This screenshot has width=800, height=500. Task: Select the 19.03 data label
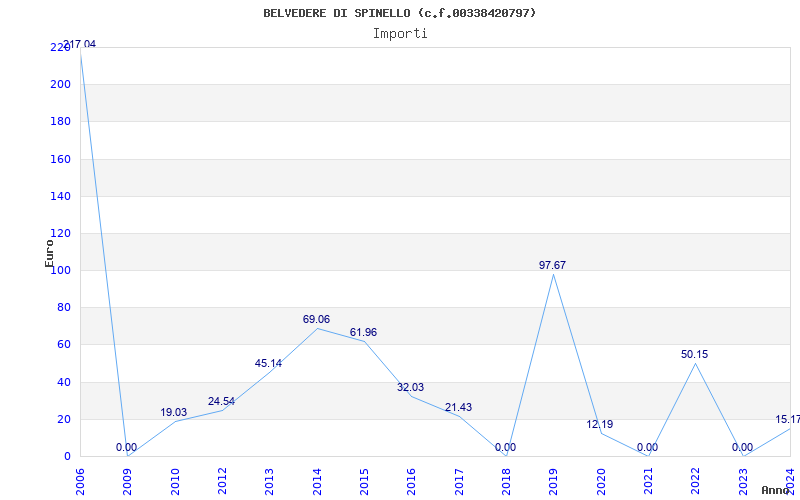[x=173, y=412]
